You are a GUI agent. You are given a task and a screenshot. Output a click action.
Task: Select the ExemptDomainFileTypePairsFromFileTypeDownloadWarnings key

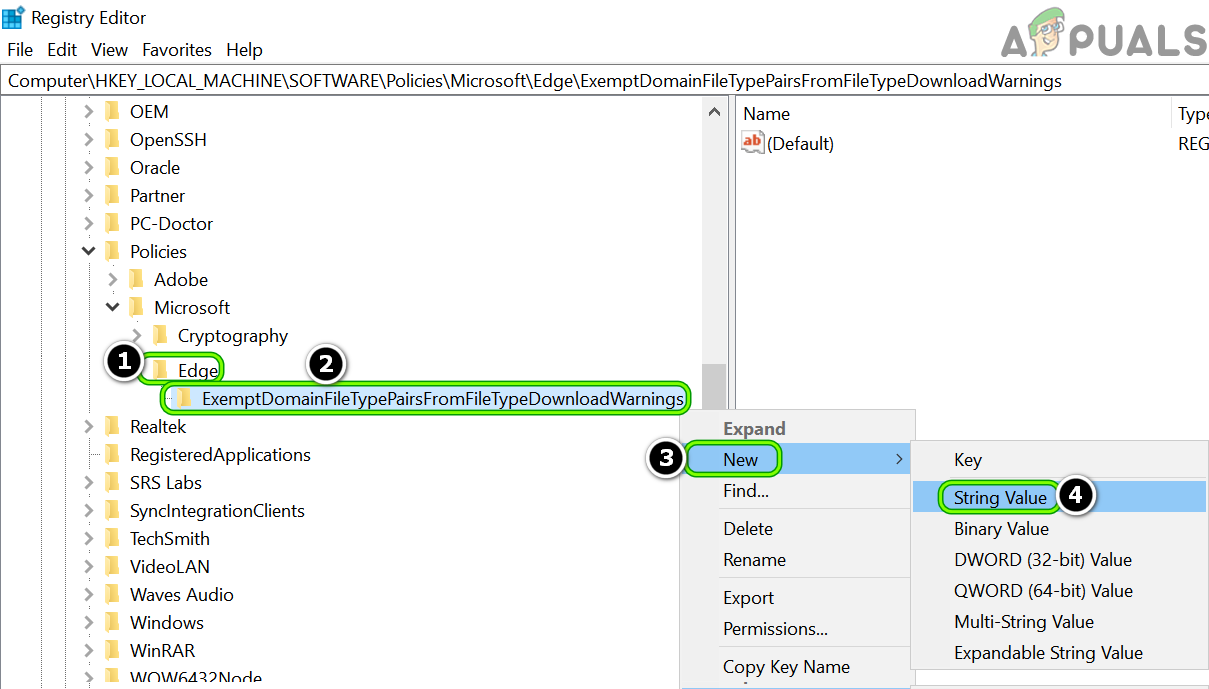pos(442,399)
